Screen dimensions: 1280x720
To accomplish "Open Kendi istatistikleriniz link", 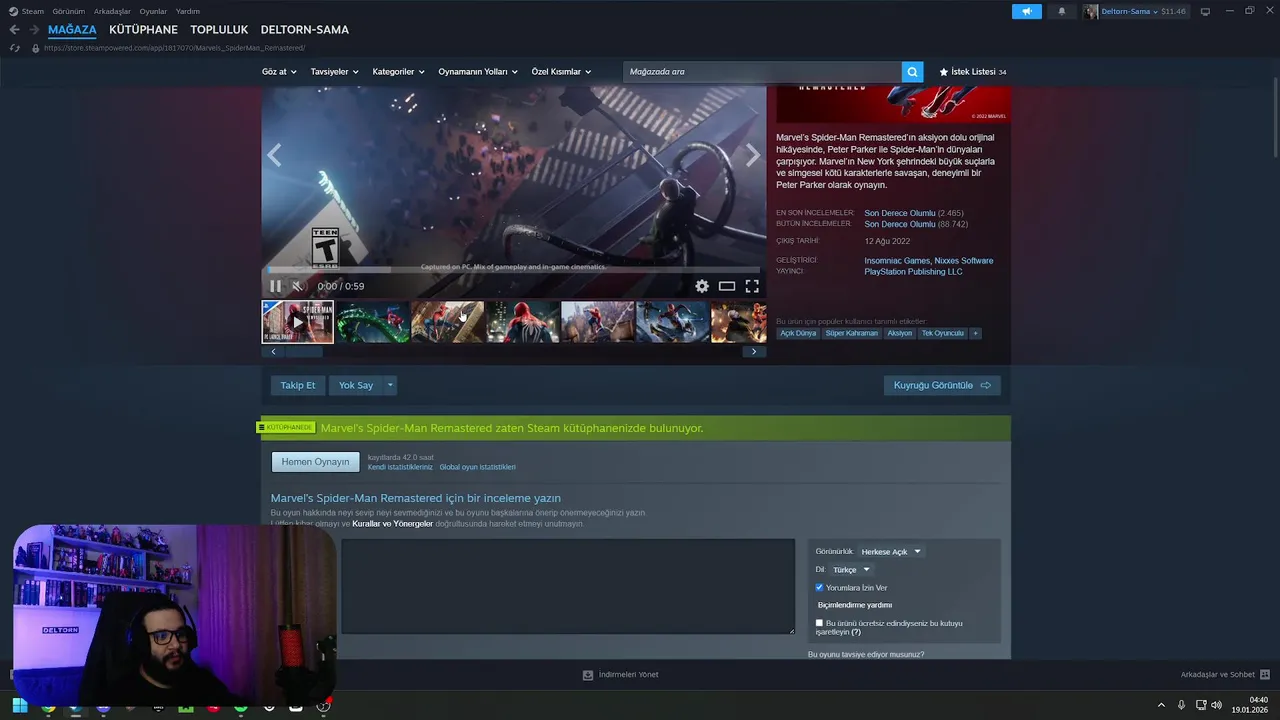I will pyautogui.click(x=400, y=467).
